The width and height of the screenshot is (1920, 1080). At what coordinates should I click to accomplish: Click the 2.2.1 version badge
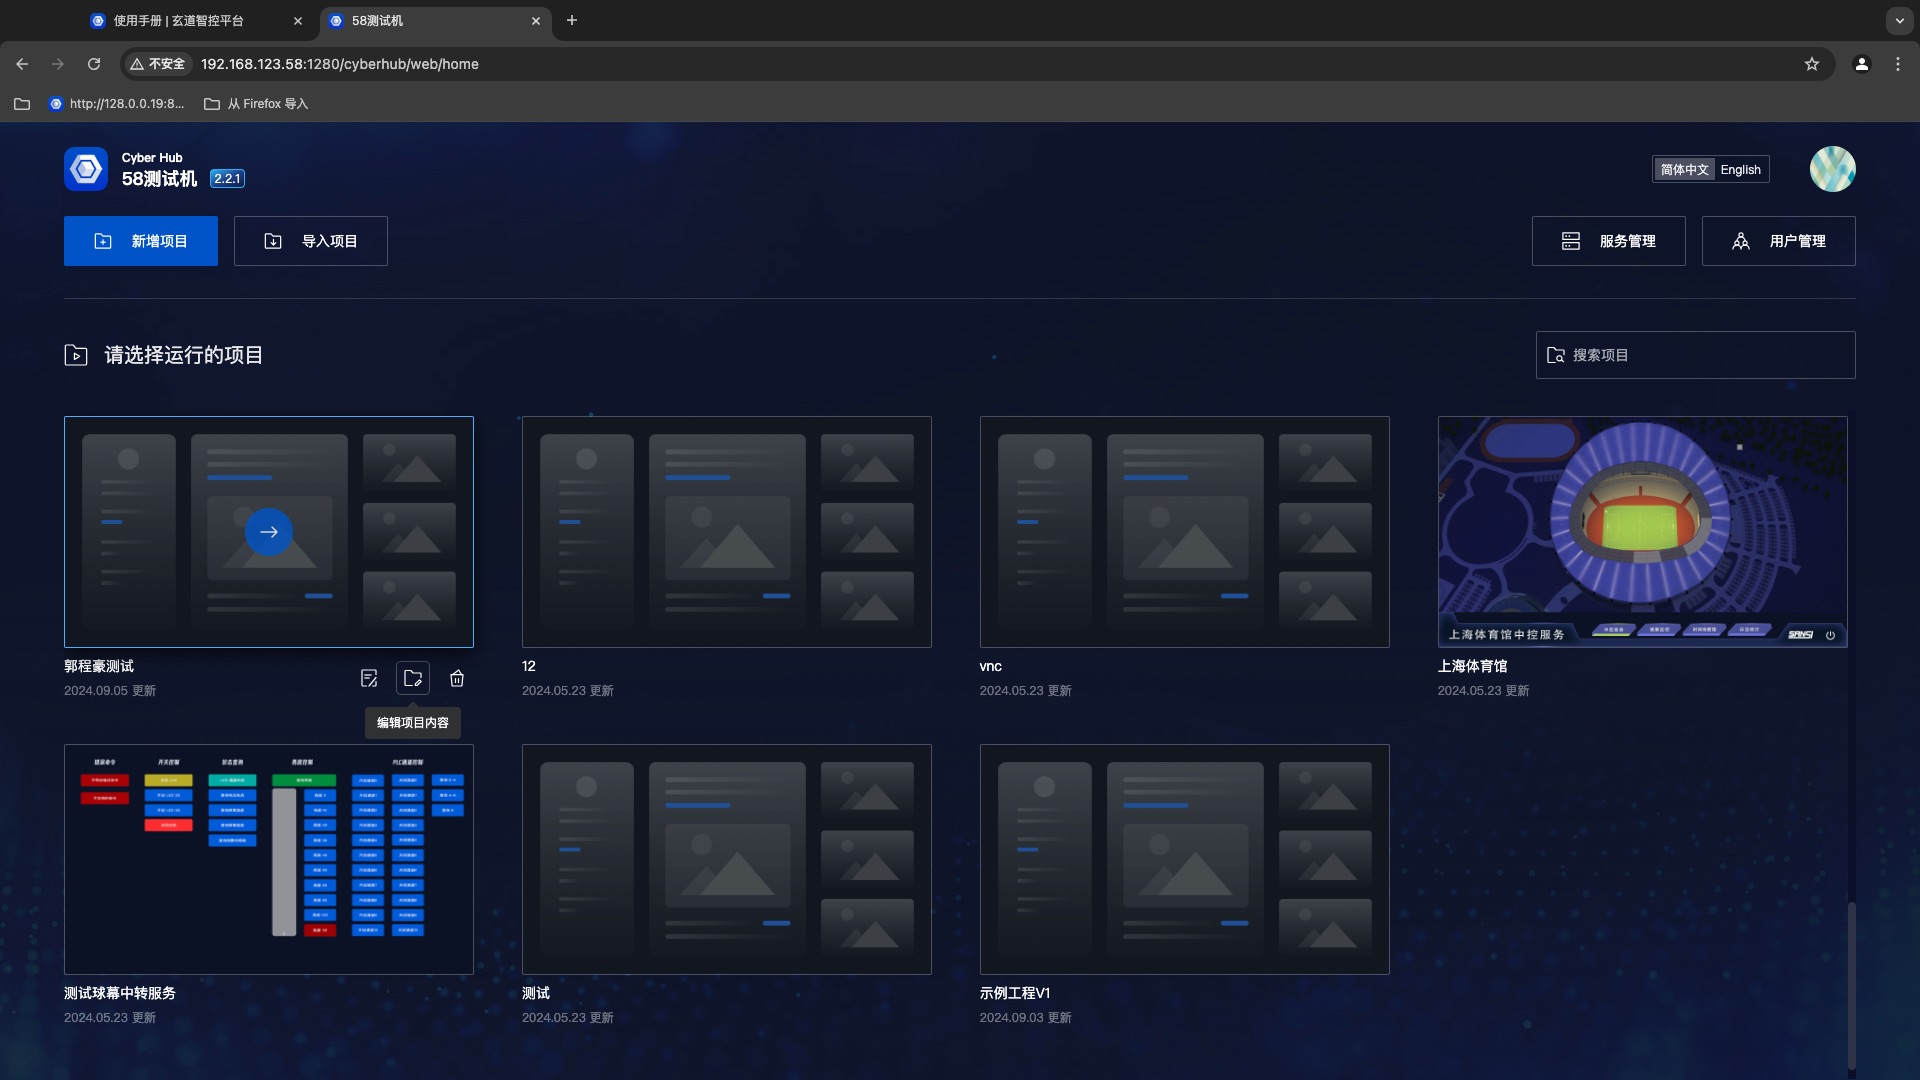[227, 179]
